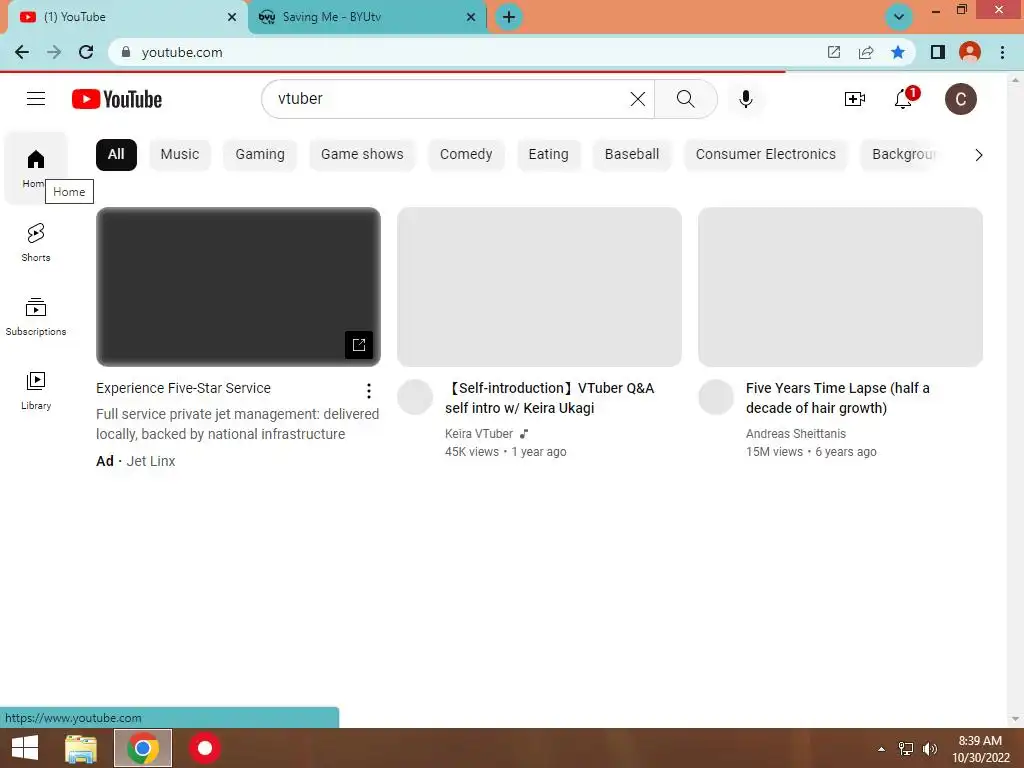1024x768 pixels.
Task: Click the Keira Ukagi video thumbnail
Action: (x=539, y=287)
